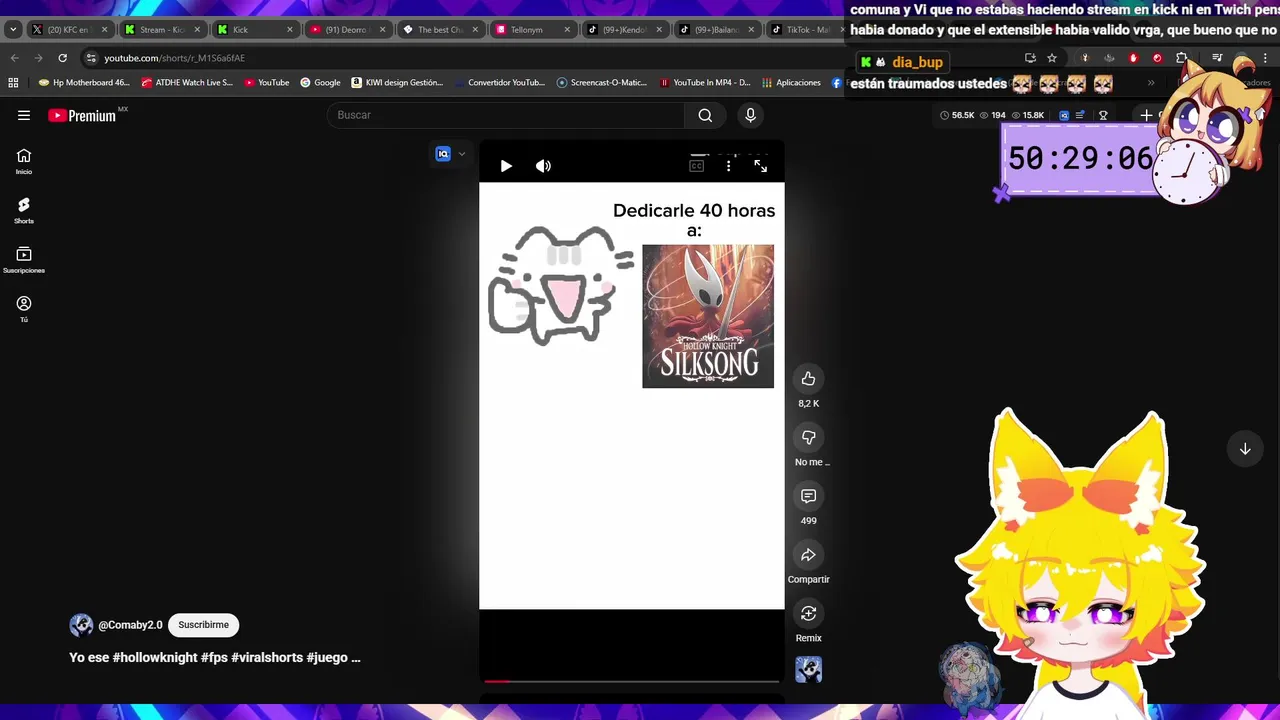
Task: Open the media controls icon in toolbar
Action: pos(1217,58)
